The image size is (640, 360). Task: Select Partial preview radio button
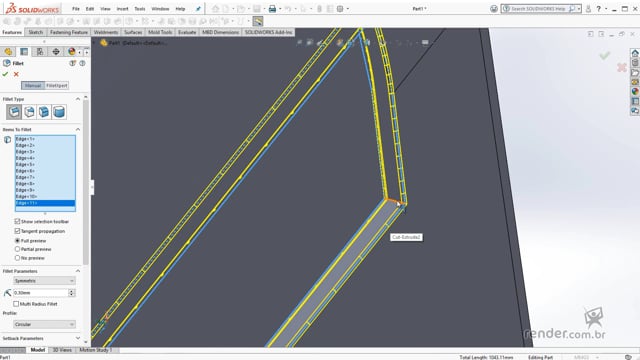tap(17, 249)
